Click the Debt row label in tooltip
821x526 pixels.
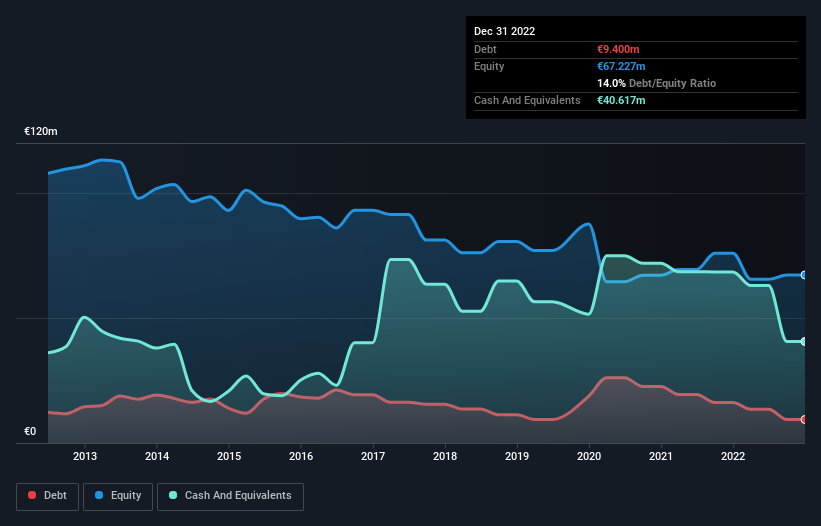pyautogui.click(x=485, y=49)
